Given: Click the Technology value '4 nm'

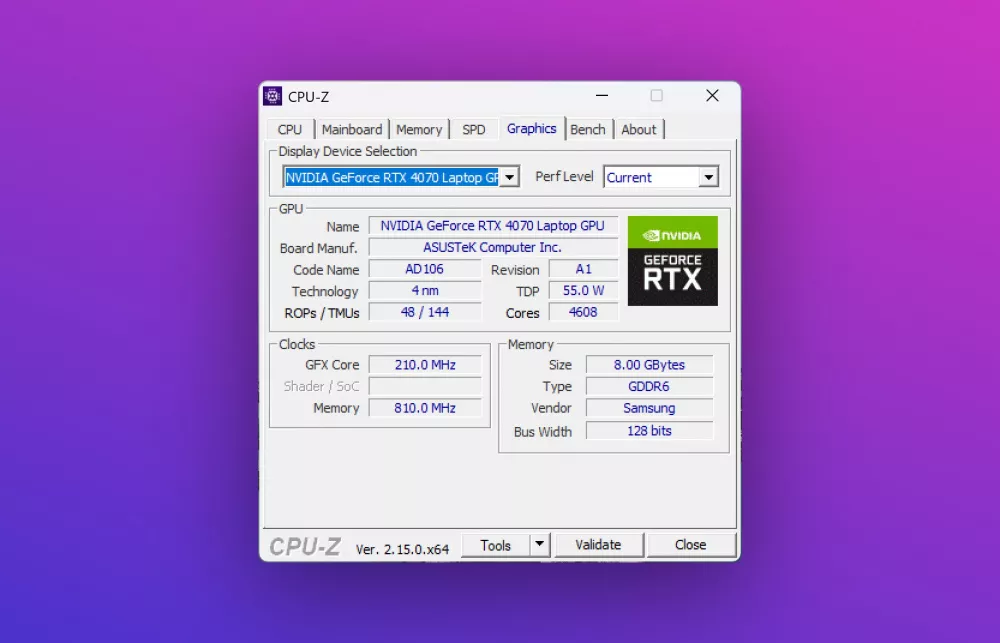Looking at the screenshot, I should click(425, 291).
